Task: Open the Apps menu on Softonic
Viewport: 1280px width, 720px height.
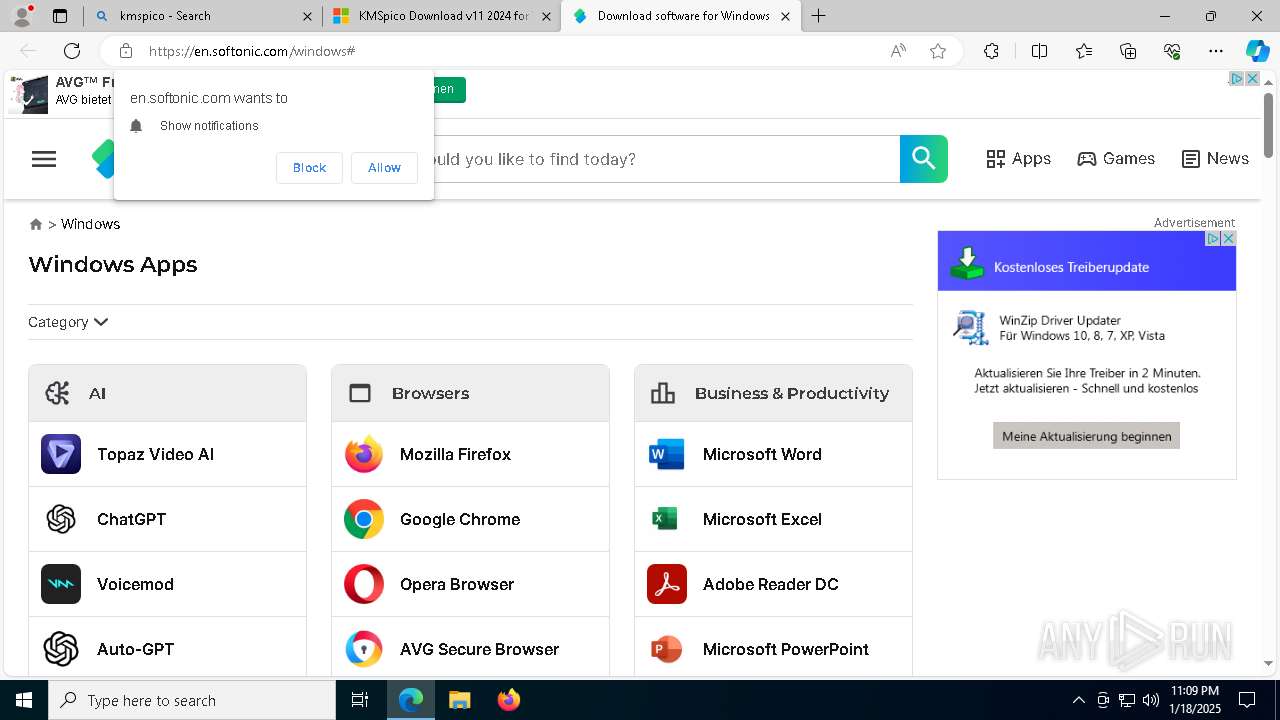Action: (x=1018, y=159)
